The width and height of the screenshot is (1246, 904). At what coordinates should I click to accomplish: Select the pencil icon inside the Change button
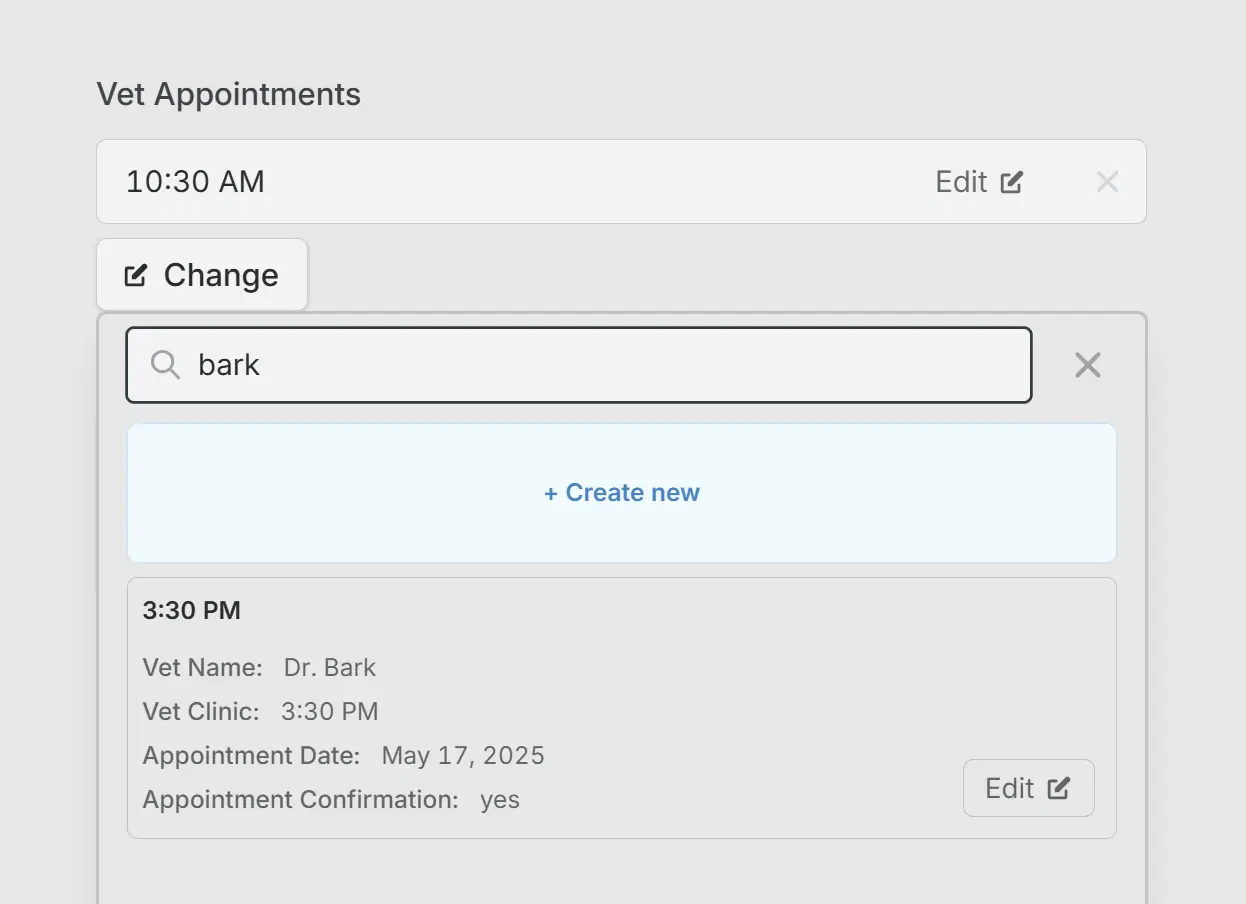(x=136, y=275)
